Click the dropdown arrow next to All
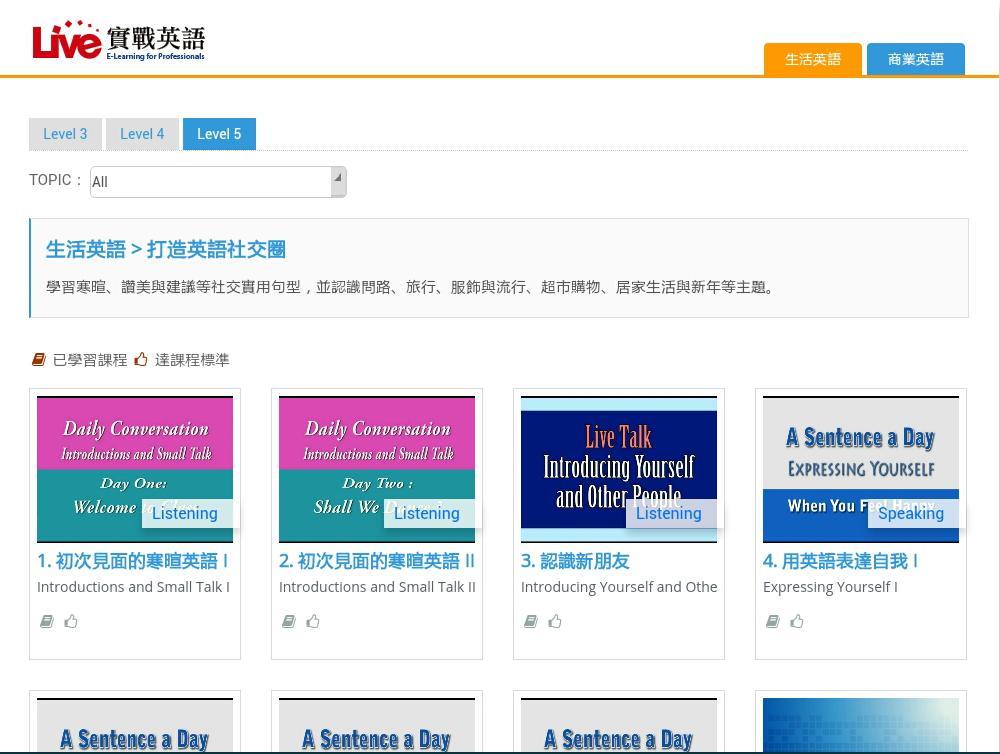This screenshot has width=1000, height=754. point(336,181)
